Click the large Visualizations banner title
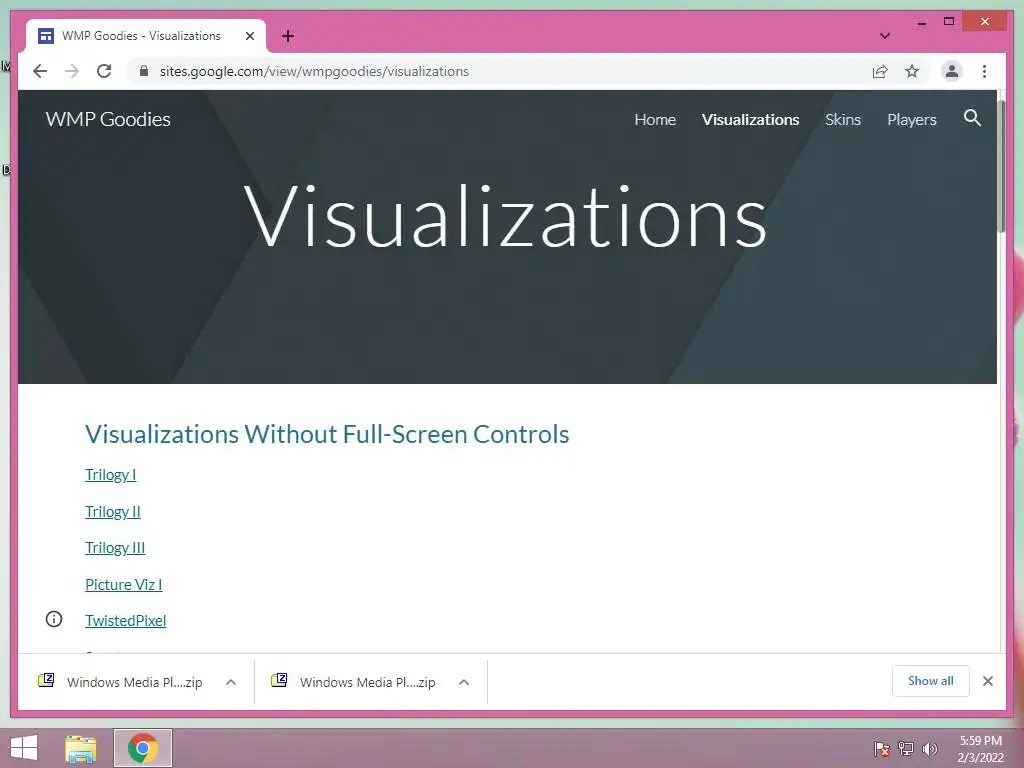 (x=505, y=216)
